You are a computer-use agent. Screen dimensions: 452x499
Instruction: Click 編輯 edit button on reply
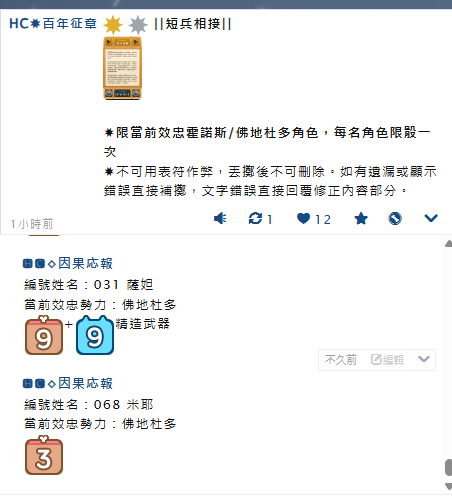click(387, 360)
